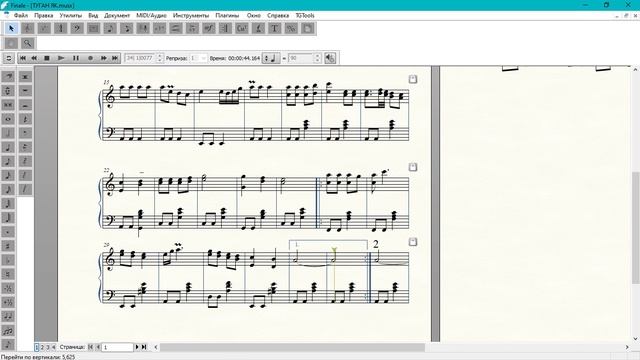Choose half note duration in palette

click(x=8, y=133)
